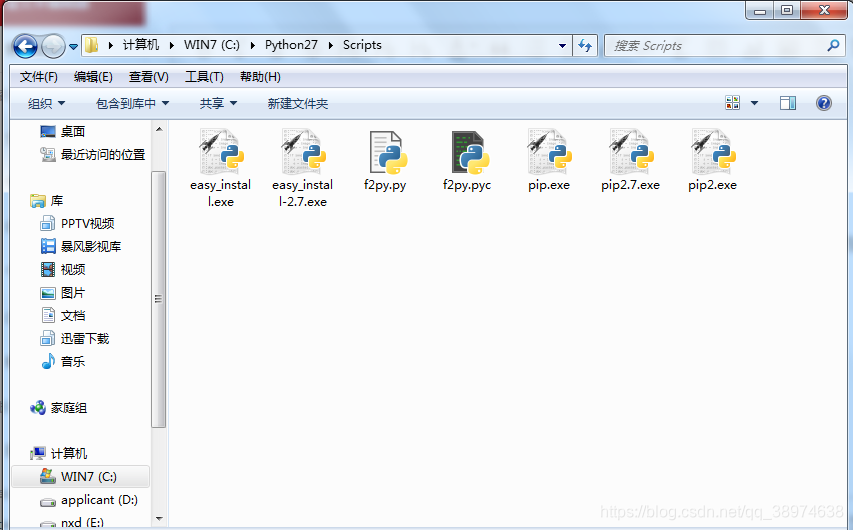Viewport: 853px width, 530px height.
Task: Open 音乐 (Music) library
Action: coord(64,361)
